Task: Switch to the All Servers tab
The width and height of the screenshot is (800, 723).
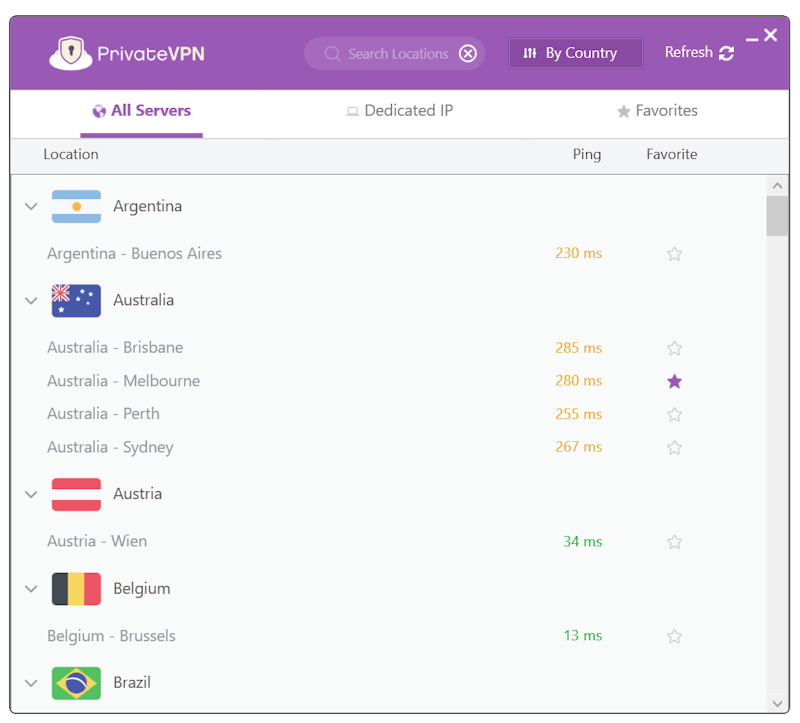Action: click(141, 111)
